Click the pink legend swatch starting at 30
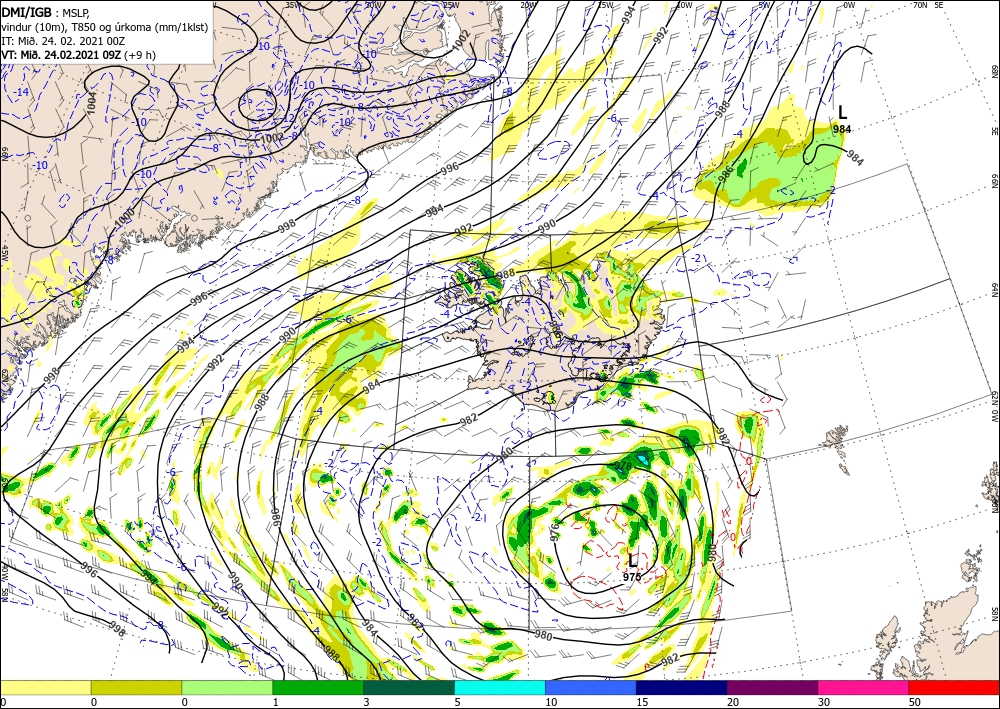This screenshot has height=709, width=1000. (864, 687)
